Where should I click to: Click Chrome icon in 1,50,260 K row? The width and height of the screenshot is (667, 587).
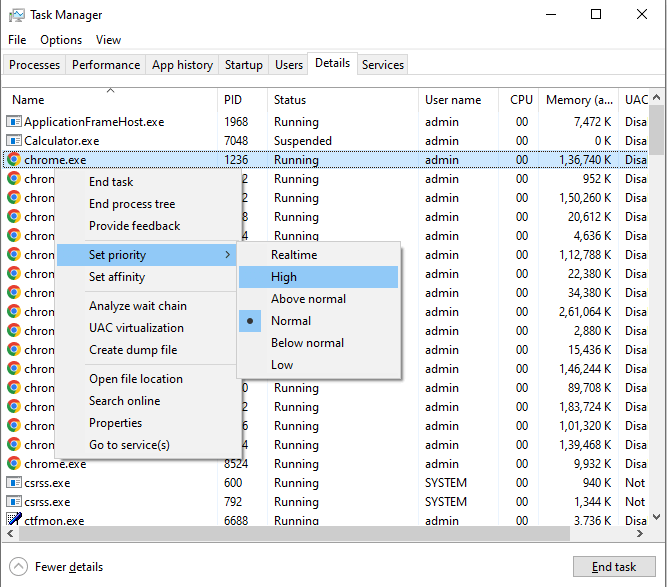click(14, 198)
